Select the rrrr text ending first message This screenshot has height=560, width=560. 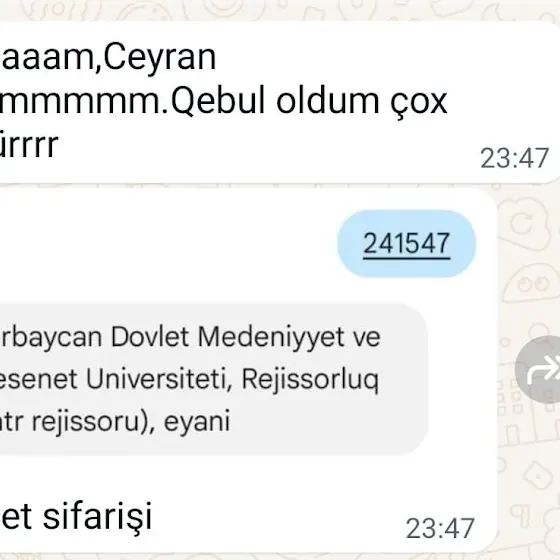[29, 145]
